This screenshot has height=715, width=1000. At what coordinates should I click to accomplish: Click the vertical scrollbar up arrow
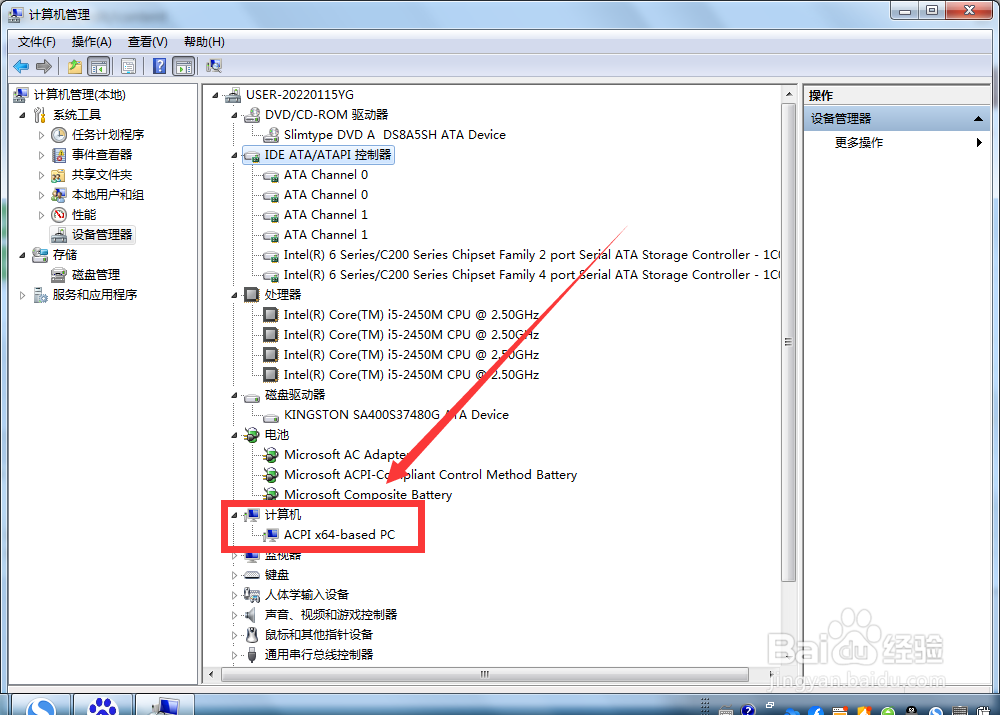point(789,94)
